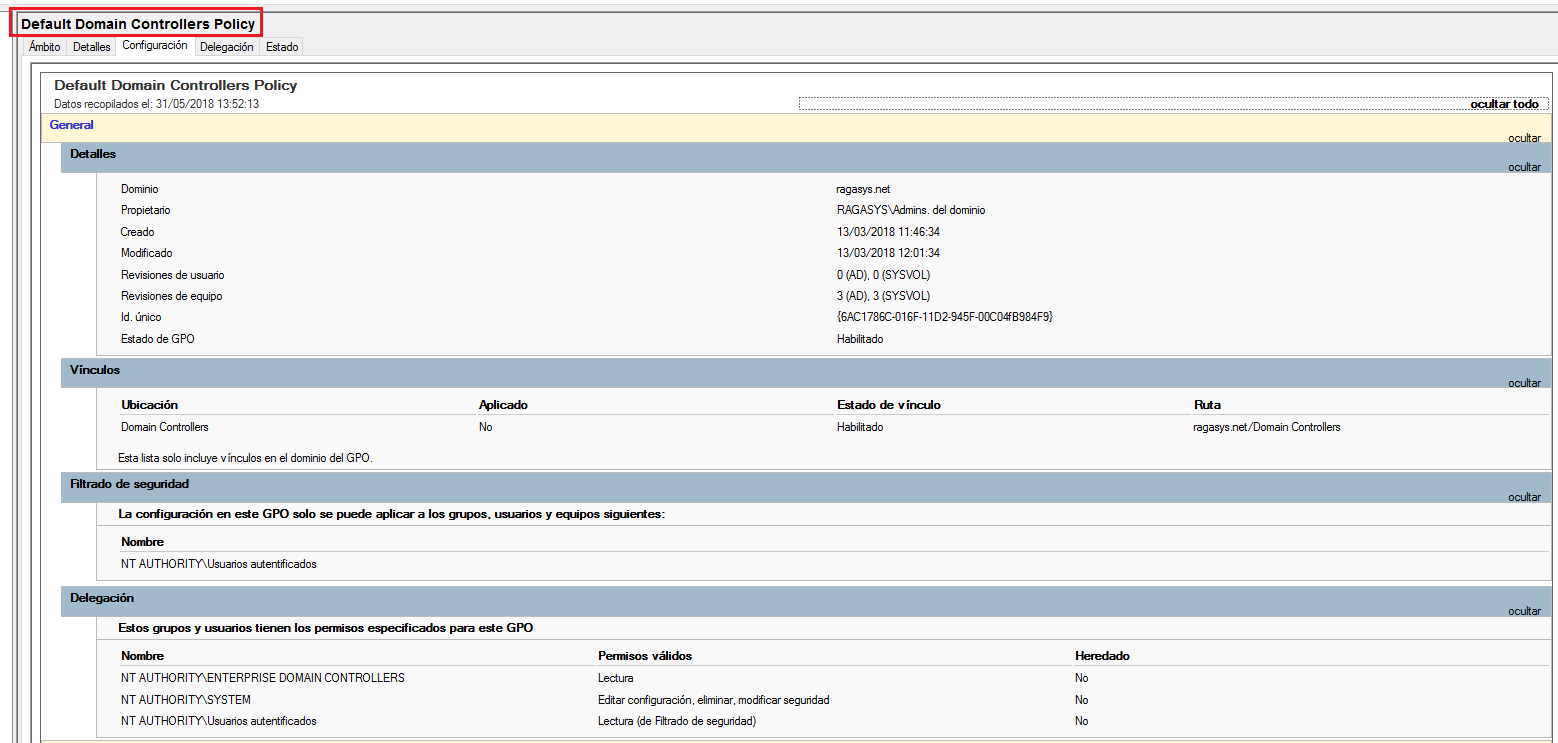Viewport: 1558px width, 743px height.
Task: Hide the General section using its ocultar link
Action: coord(1524,138)
